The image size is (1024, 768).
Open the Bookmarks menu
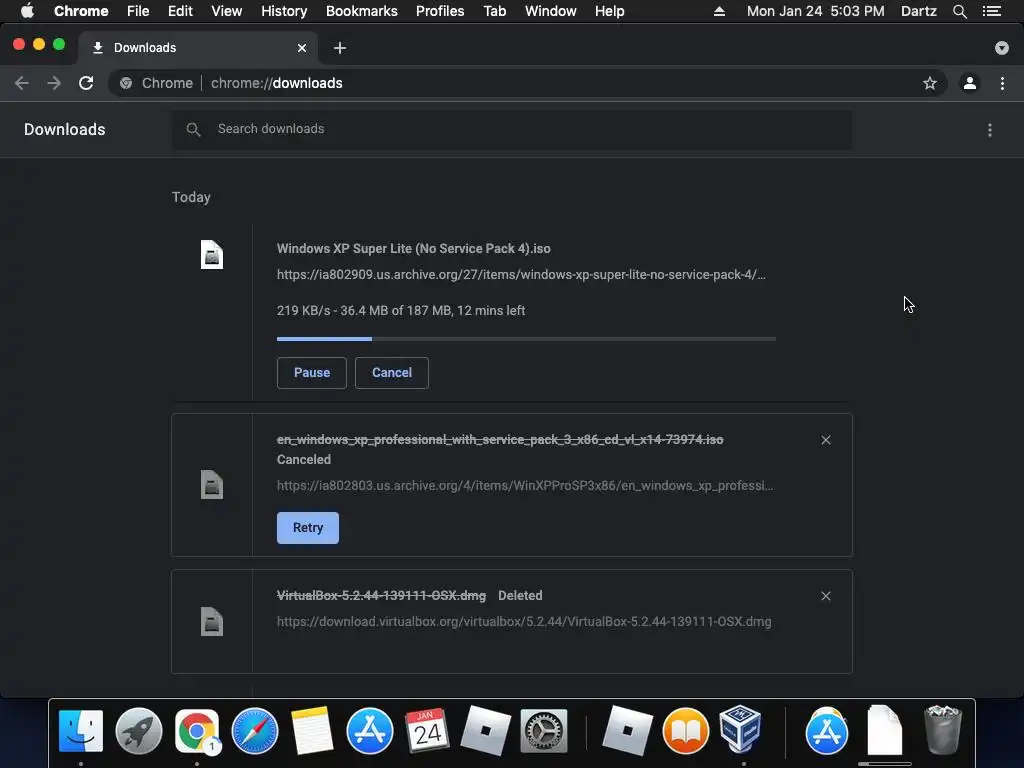362,11
